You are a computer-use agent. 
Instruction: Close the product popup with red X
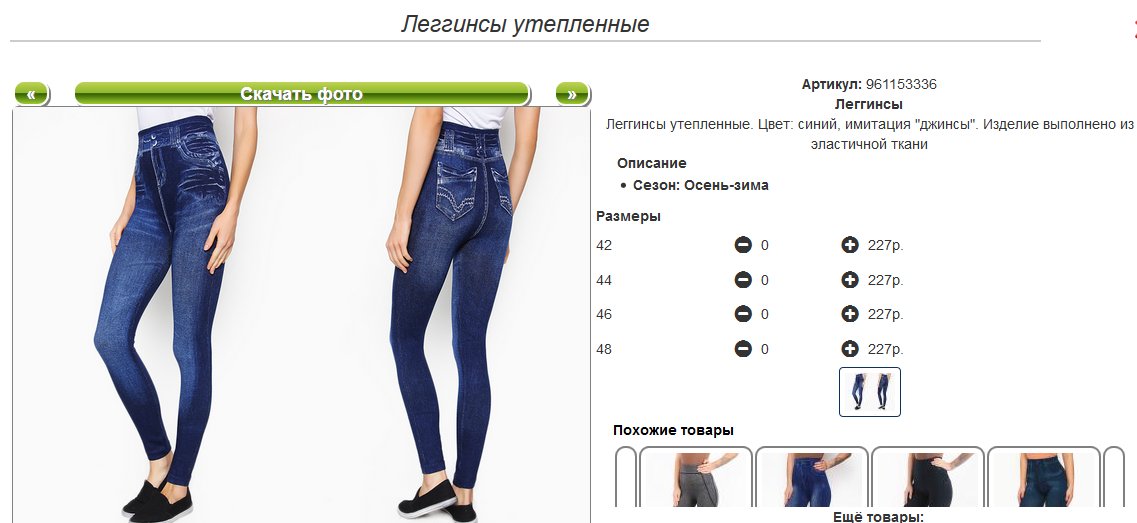pos(1133,29)
